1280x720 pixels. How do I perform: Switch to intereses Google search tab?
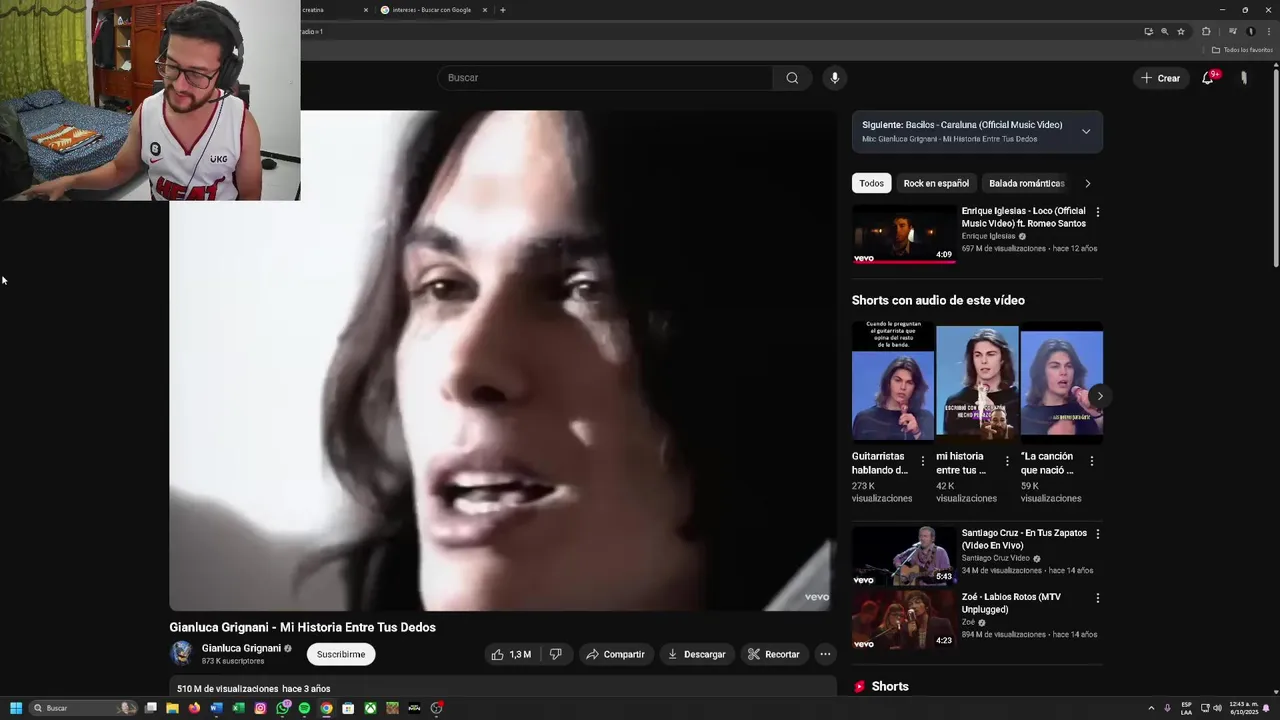coord(432,10)
